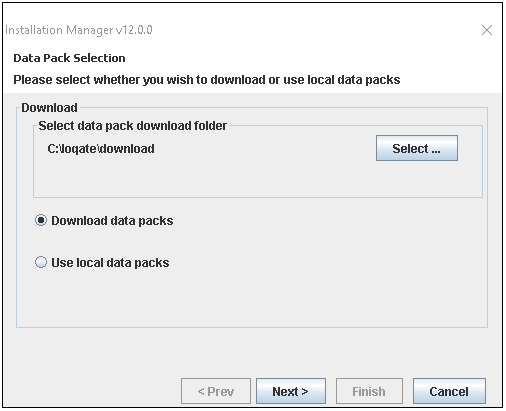Viewport: 506px width, 411px height.
Task: Click empty title bar area left of close icon
Action: tap(317, 30)
